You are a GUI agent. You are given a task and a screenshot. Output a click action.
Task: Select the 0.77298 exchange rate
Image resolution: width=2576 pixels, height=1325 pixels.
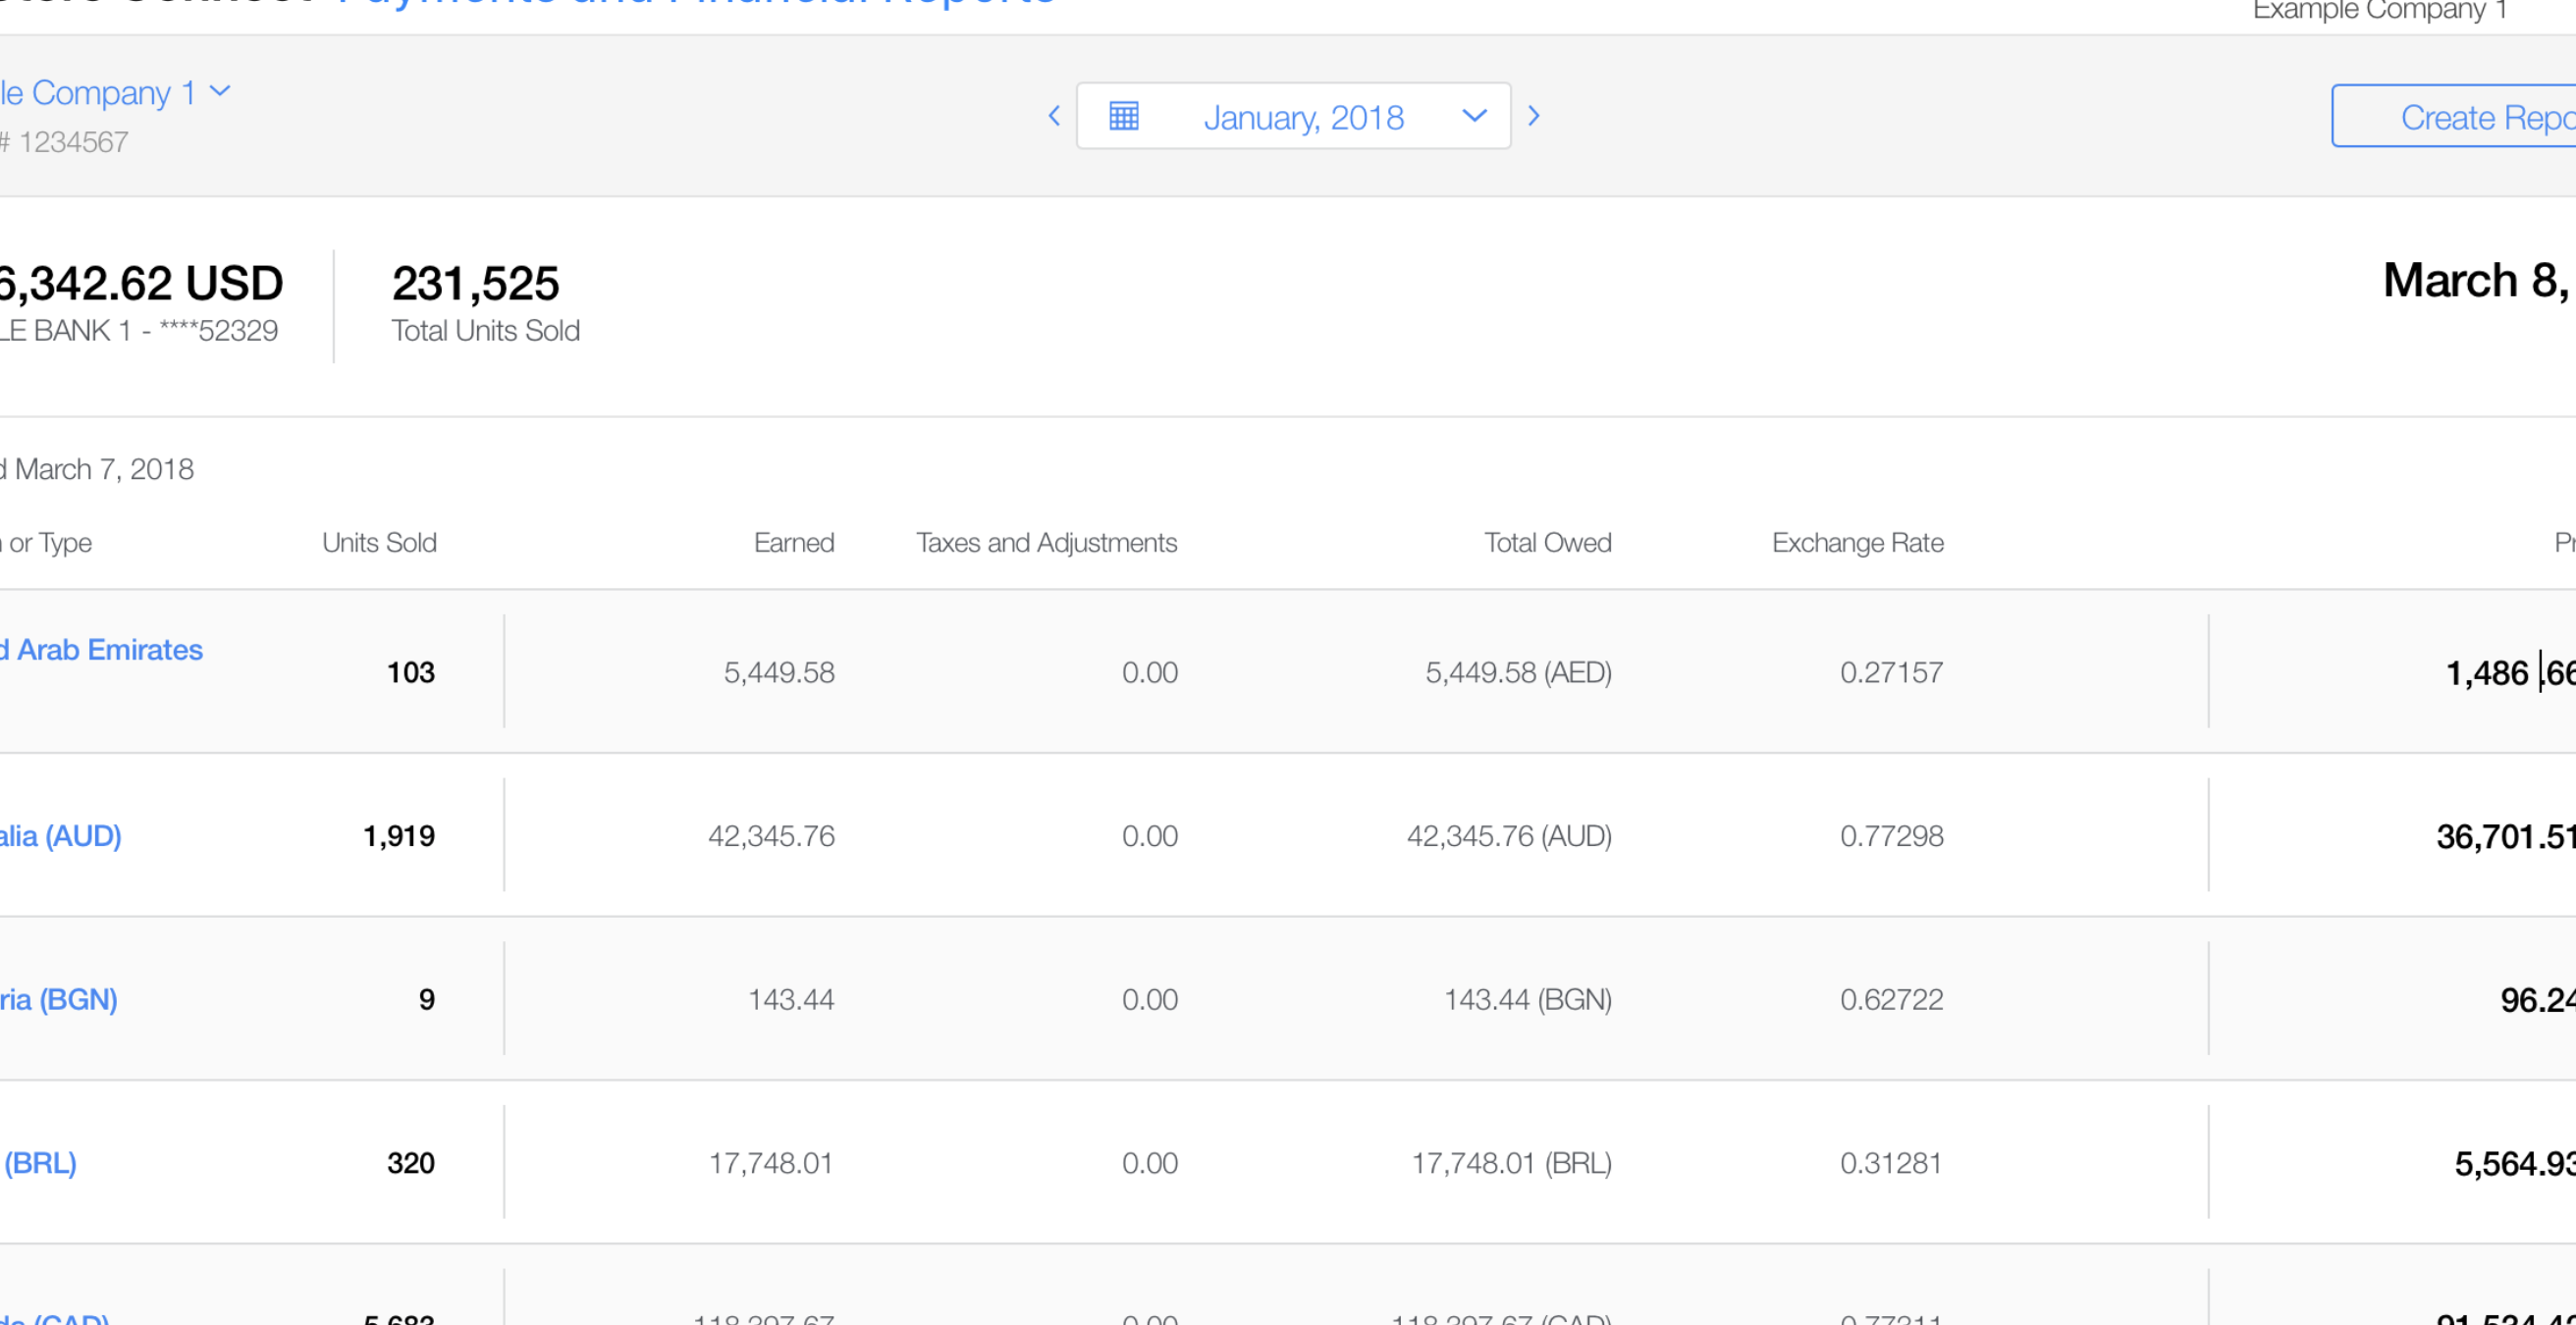click(x=1892, y=837)
